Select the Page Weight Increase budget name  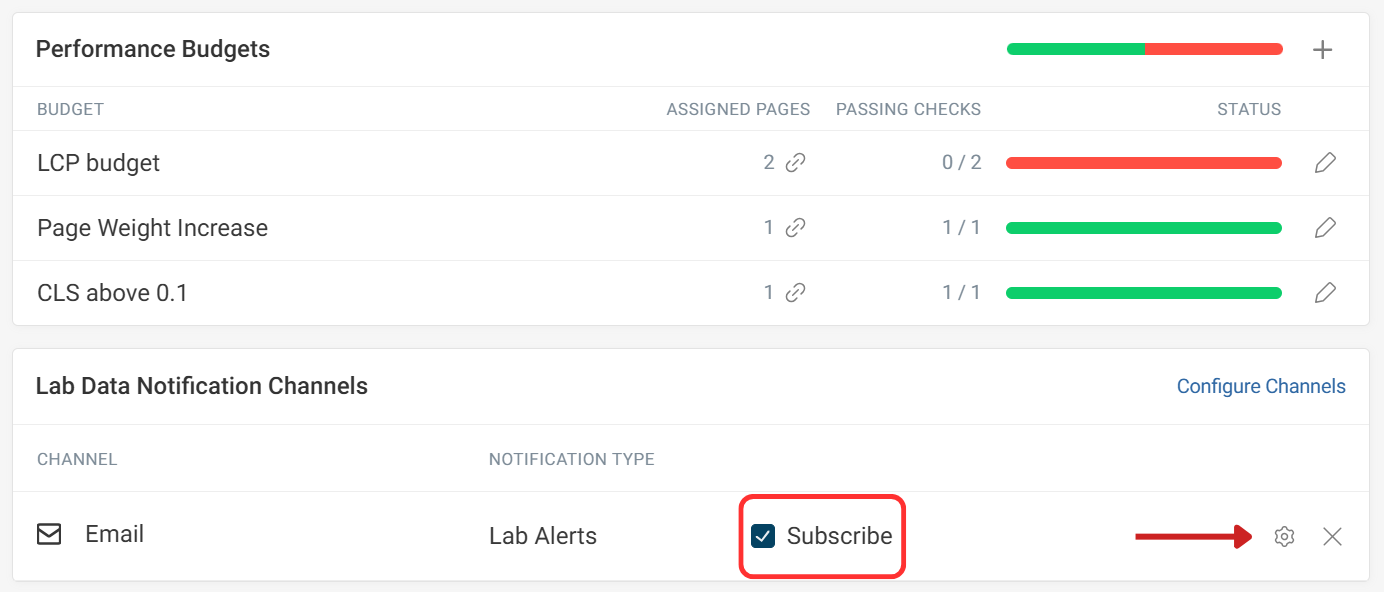(x=153, y=228)
